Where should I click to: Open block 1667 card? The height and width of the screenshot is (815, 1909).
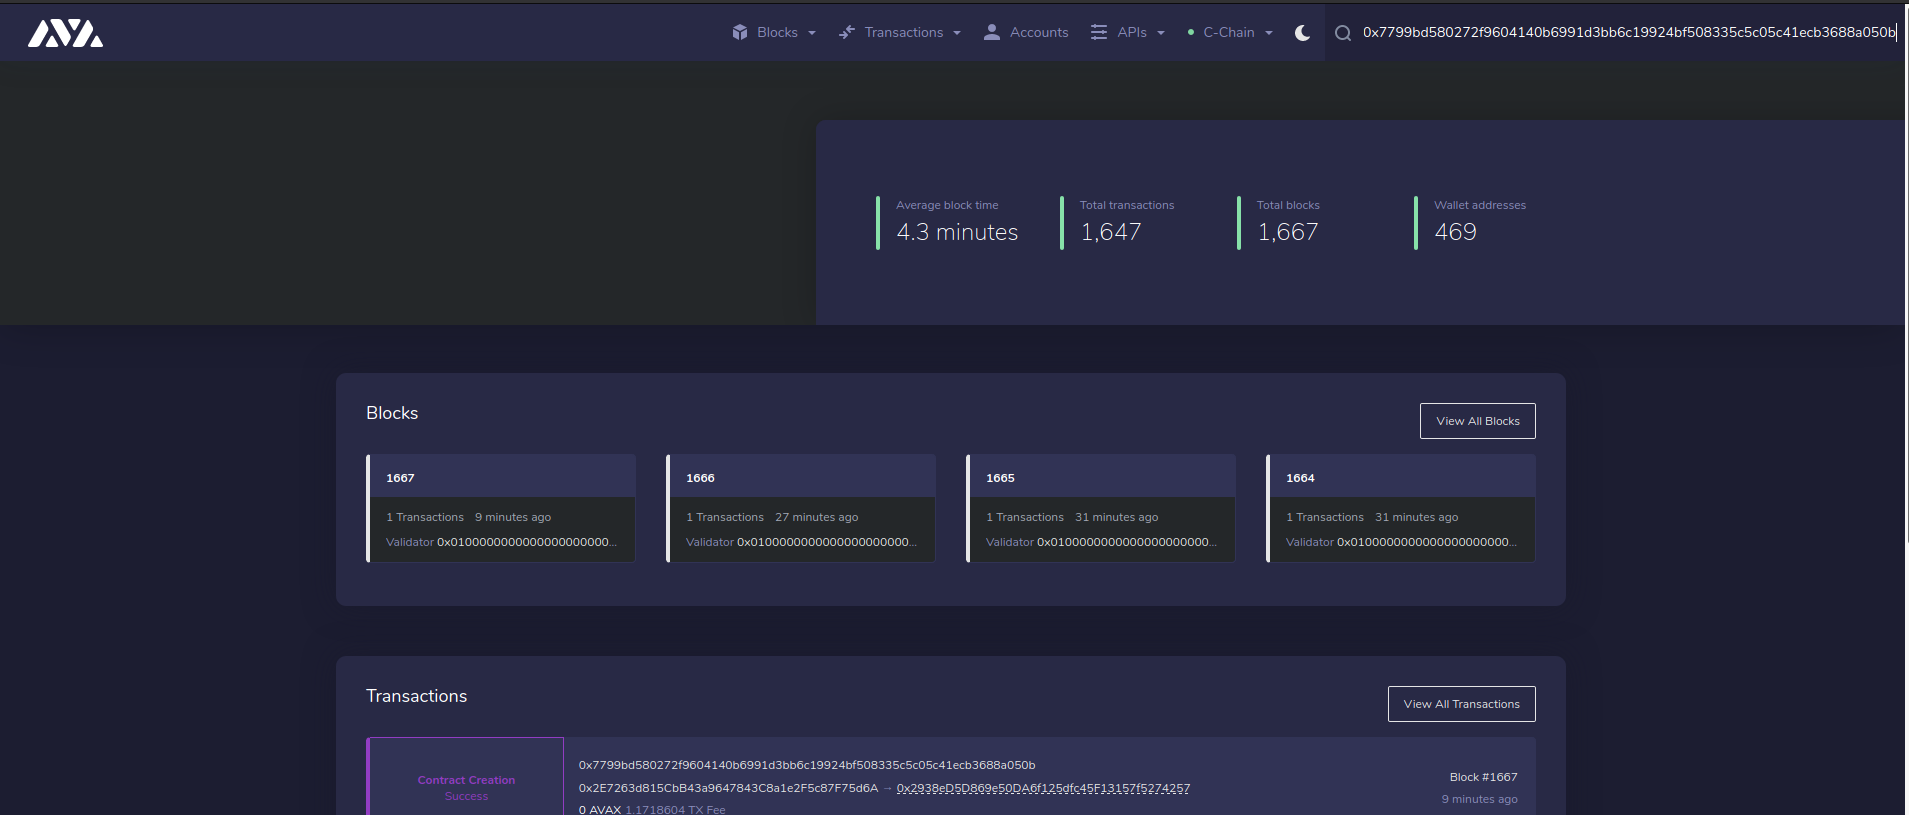501,508
